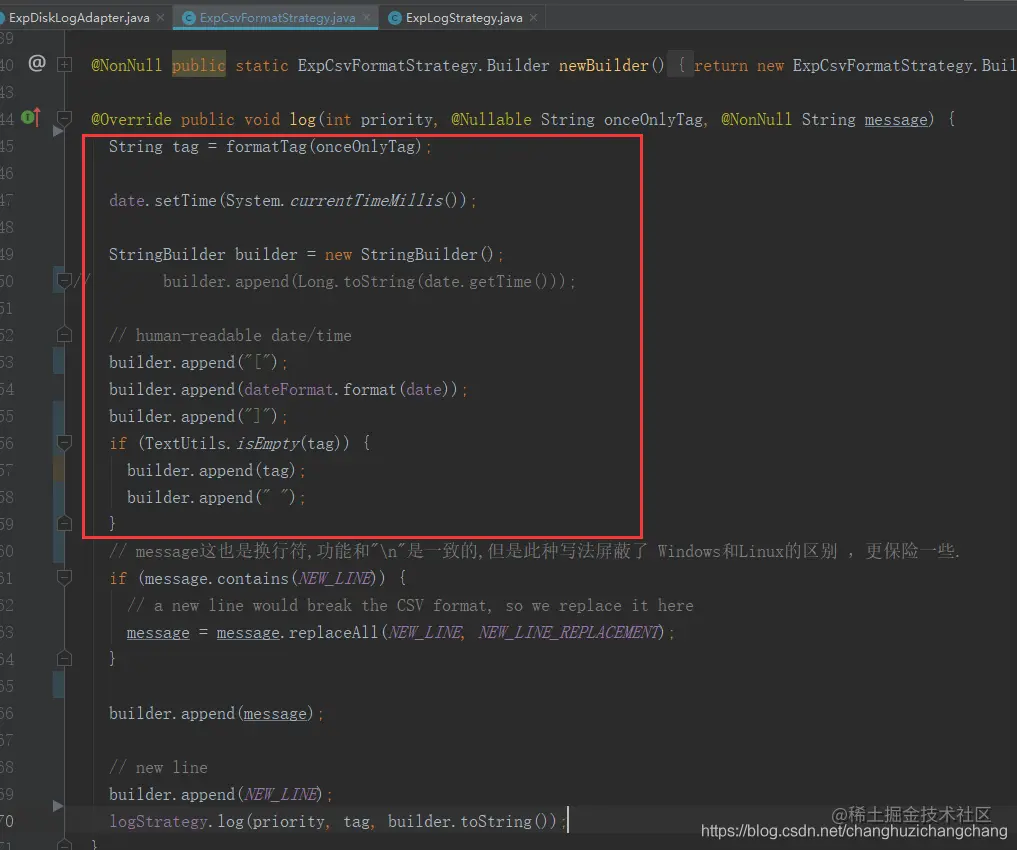Screen dimensions: 1017x850
Task: Click the class icon on ExpCsvFormatStrategy.java tab
Action: (189, 18)
